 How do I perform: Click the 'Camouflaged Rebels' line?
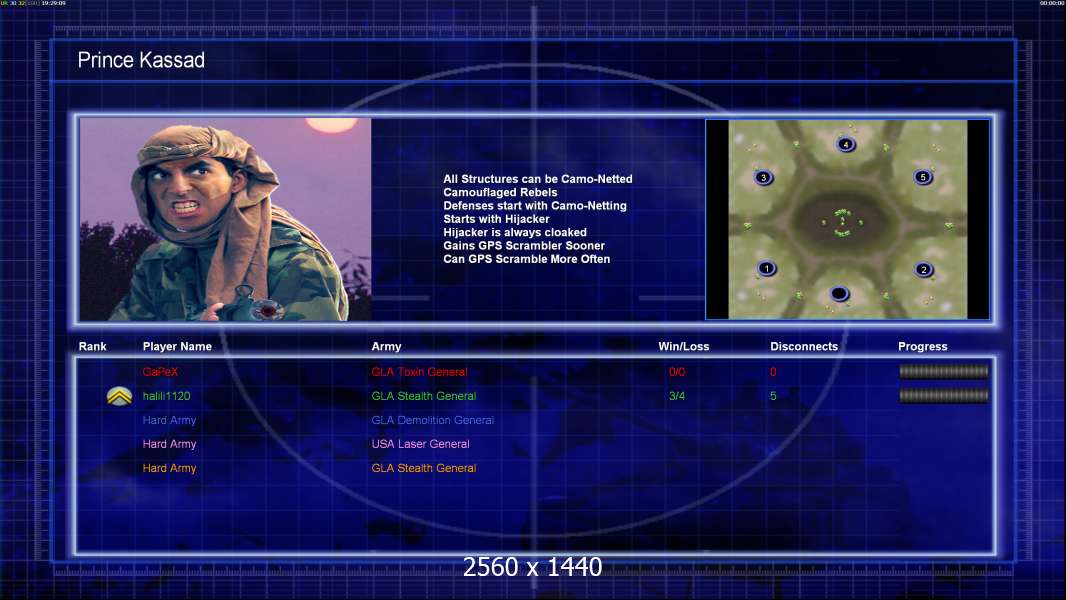point(500,192)
